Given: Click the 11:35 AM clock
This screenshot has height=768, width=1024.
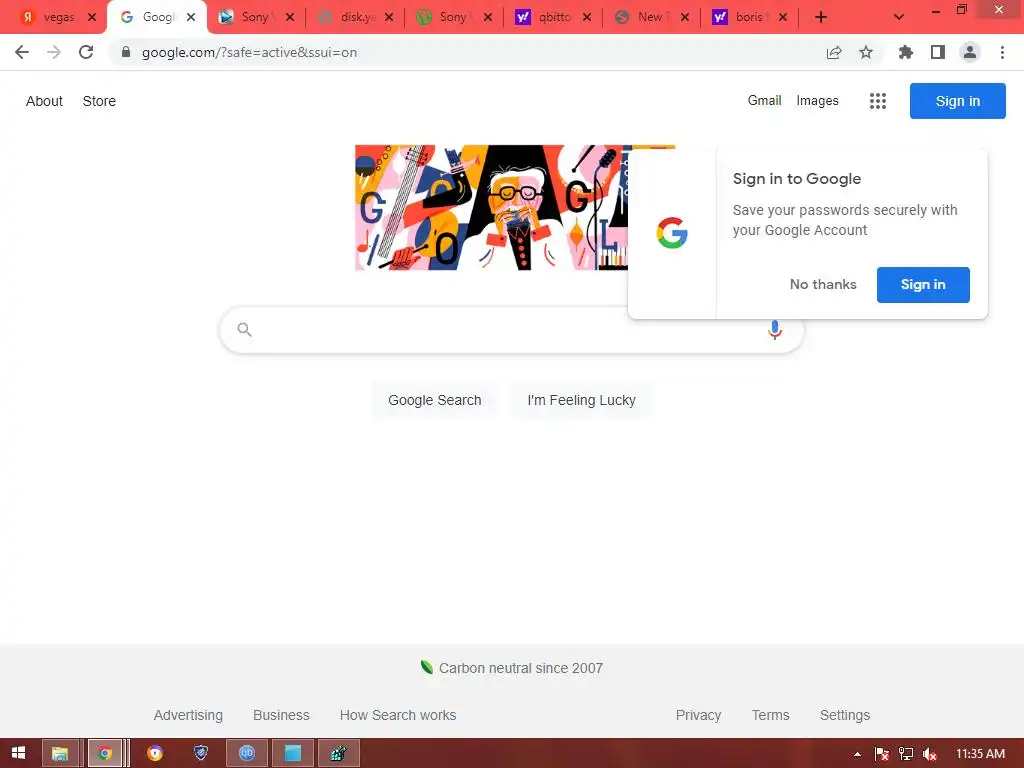Looking at the screenshot, I should click(x=980, y=754).
